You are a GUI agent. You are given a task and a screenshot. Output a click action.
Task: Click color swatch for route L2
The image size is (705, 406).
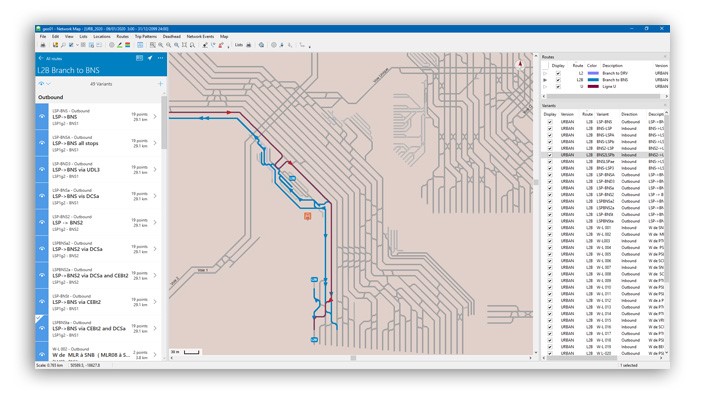[x=593, y=73]
